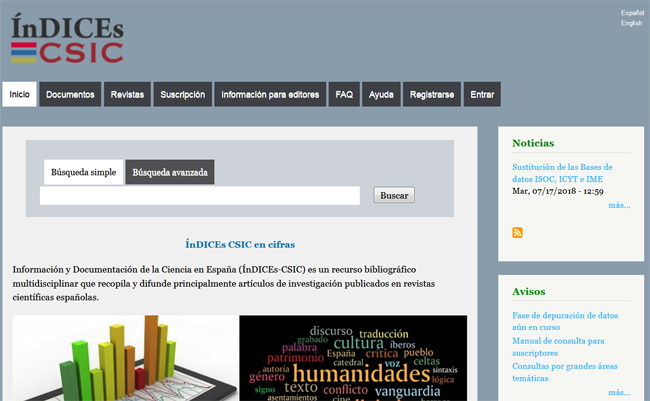Image resolution: width=650 pixels, height=401 pixels.
Task: Open Información para editores page
Action: click(x=269, y=95)
